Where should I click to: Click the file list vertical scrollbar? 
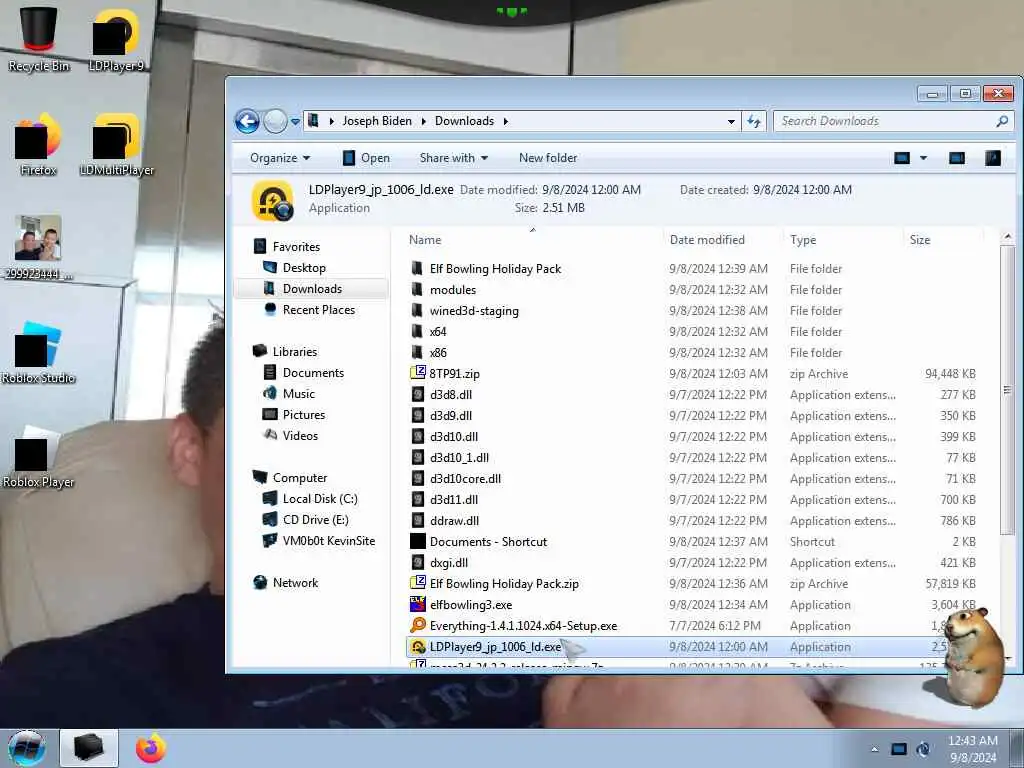pos(1007,389)
